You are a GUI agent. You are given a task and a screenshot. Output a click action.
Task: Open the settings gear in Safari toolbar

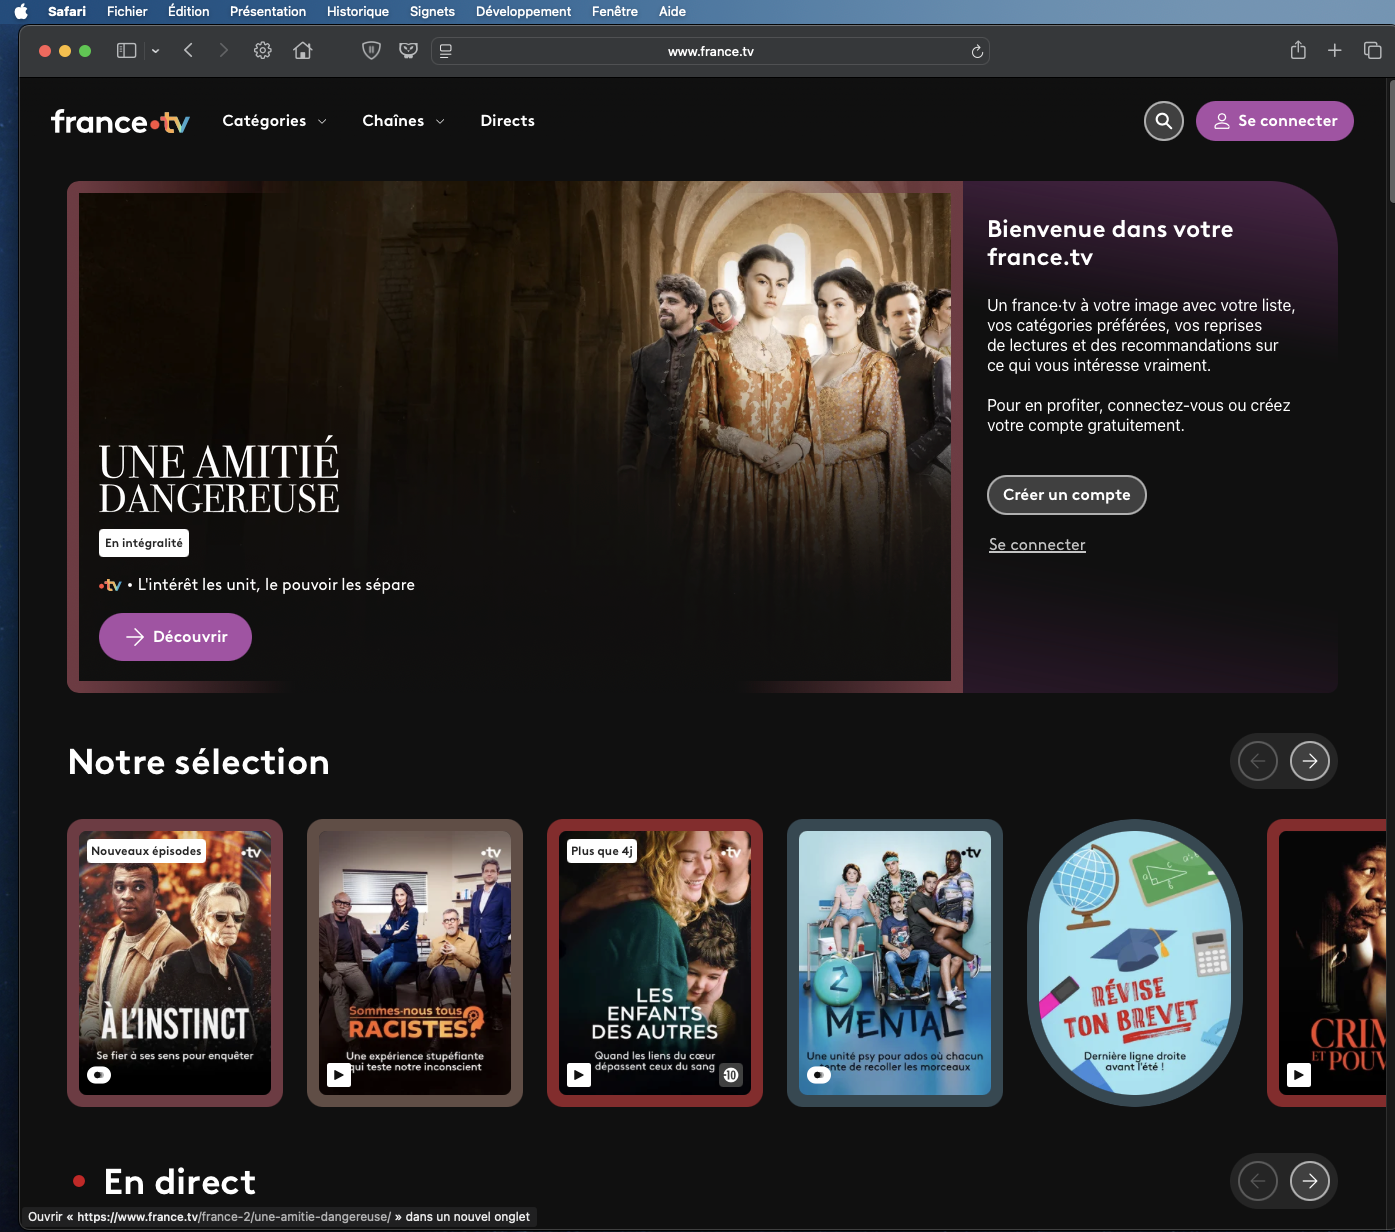pyautogui.click(x=263, y=51)
